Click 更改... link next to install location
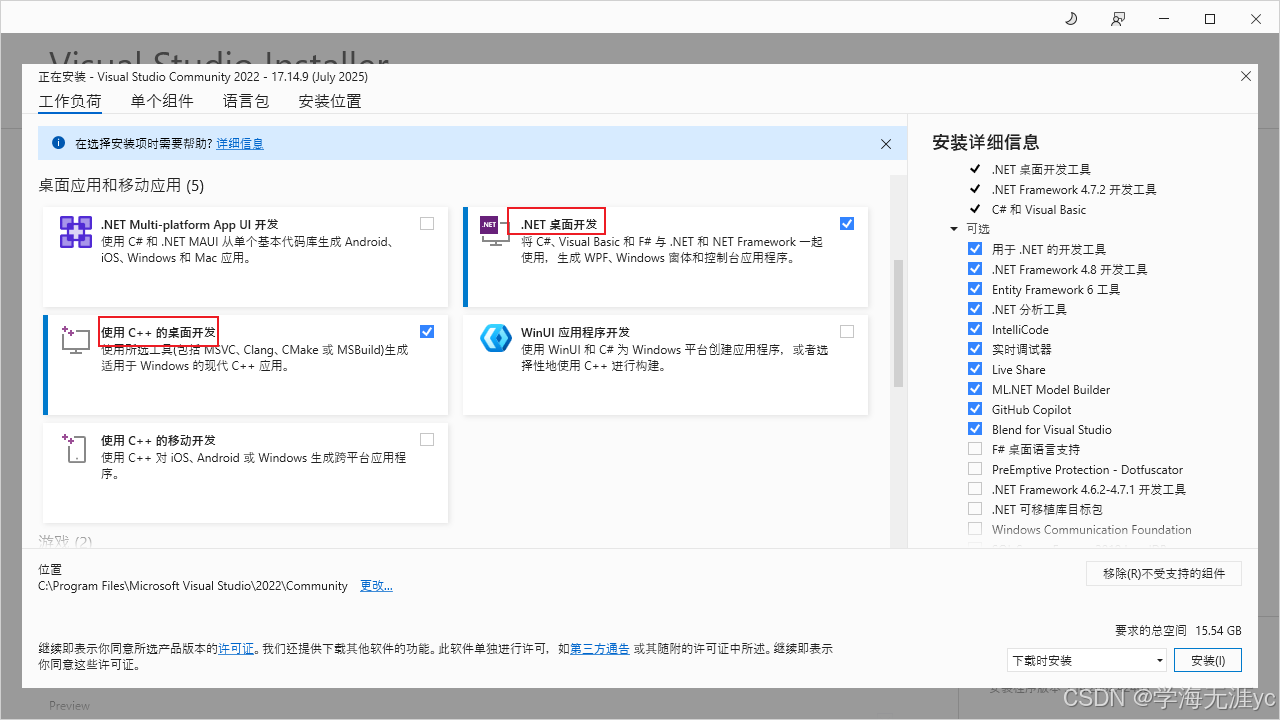Screen dimensions: 1280x720 tap(376, 586)
